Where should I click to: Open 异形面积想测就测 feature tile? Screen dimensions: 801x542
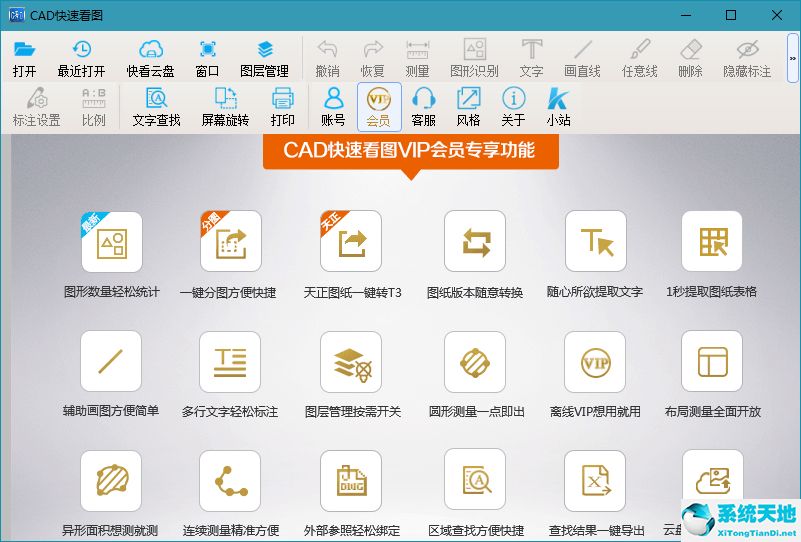pyautogui.click(x=111, y=481)
